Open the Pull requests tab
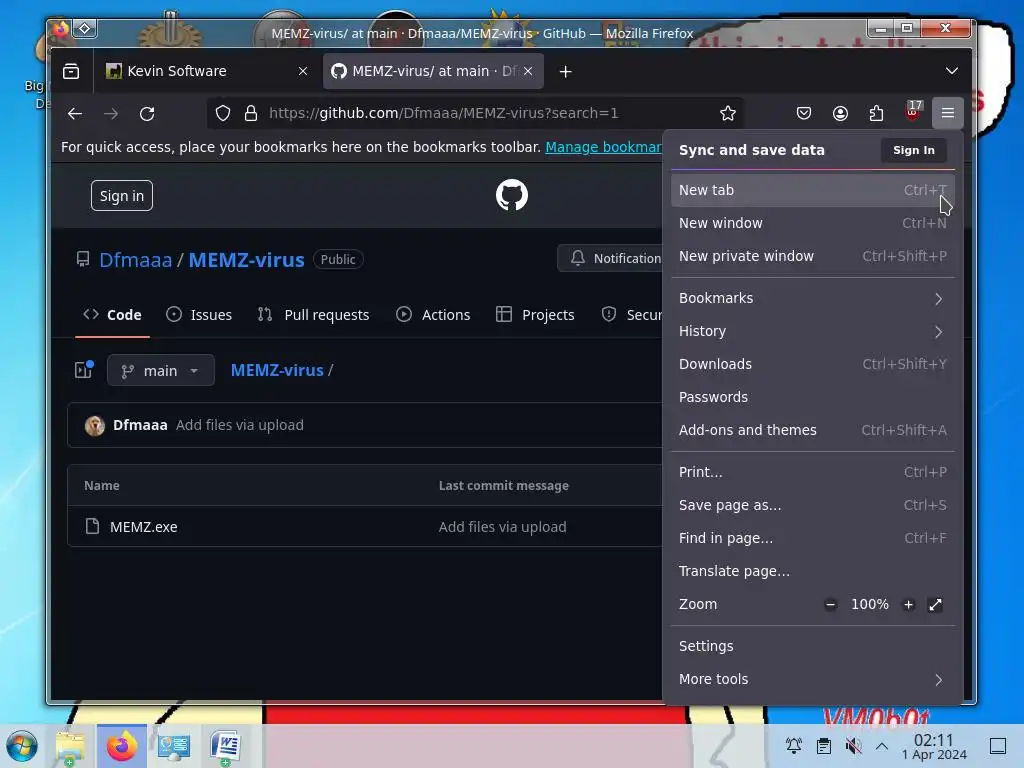Viewport: 1024px width, 768px height. tap(313, 315)
